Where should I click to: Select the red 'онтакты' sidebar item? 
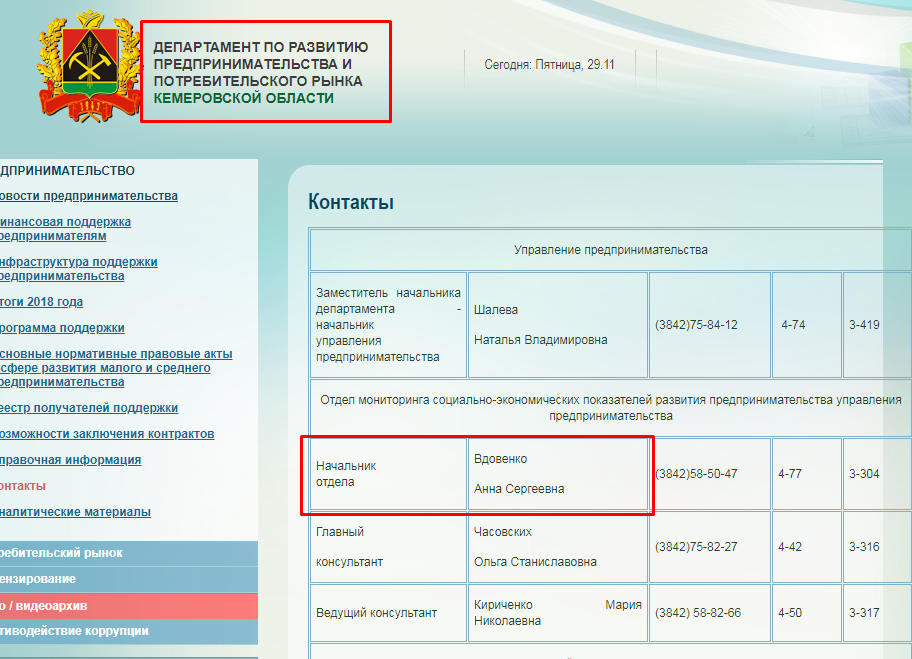point(23,486)
